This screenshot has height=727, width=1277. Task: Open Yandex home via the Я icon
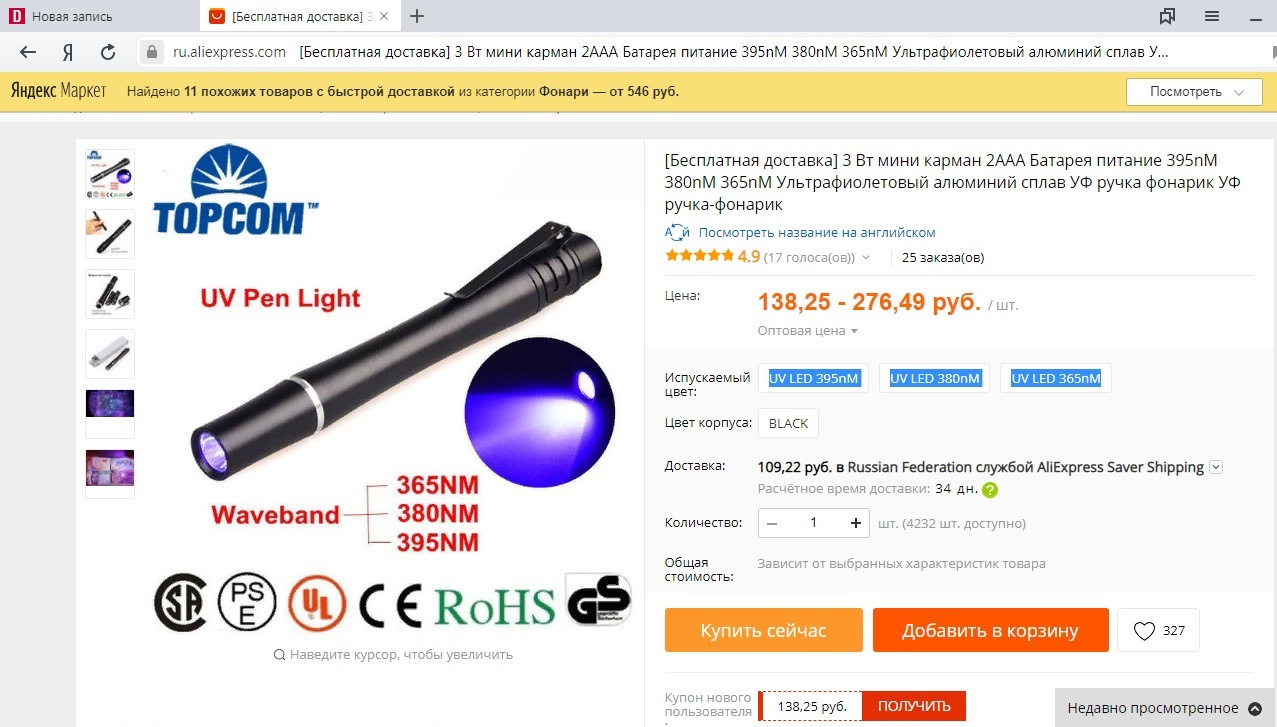(x=68, y=52)
